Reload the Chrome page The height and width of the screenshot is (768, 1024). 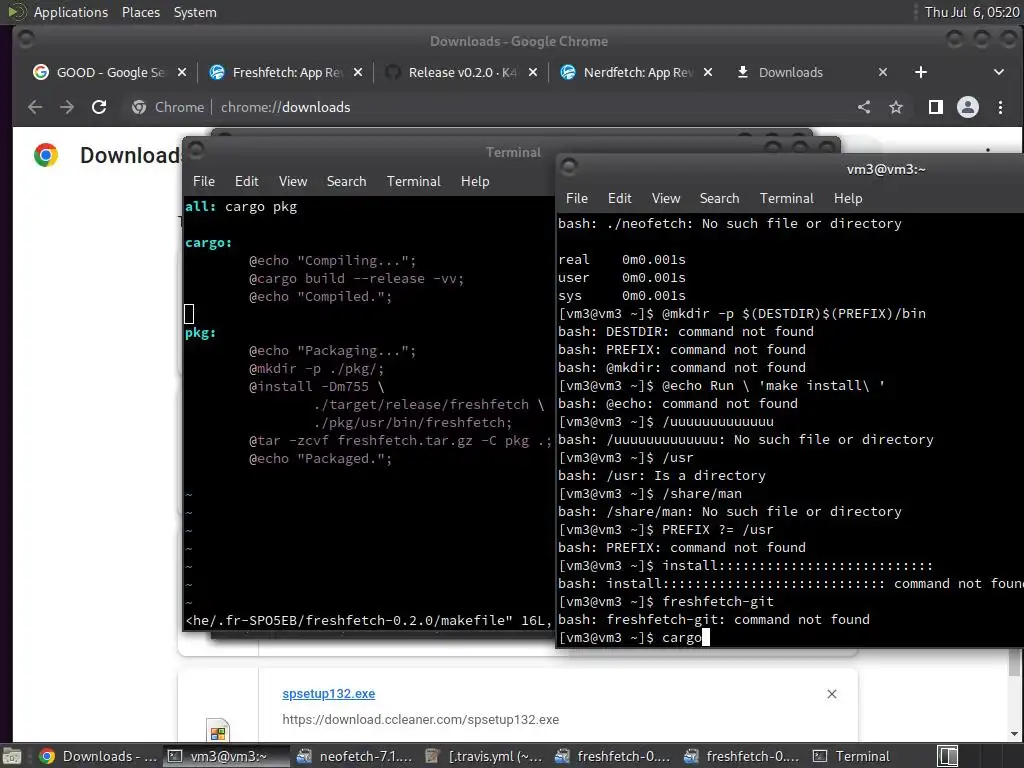pyautogui.click(x=99, y=107)
